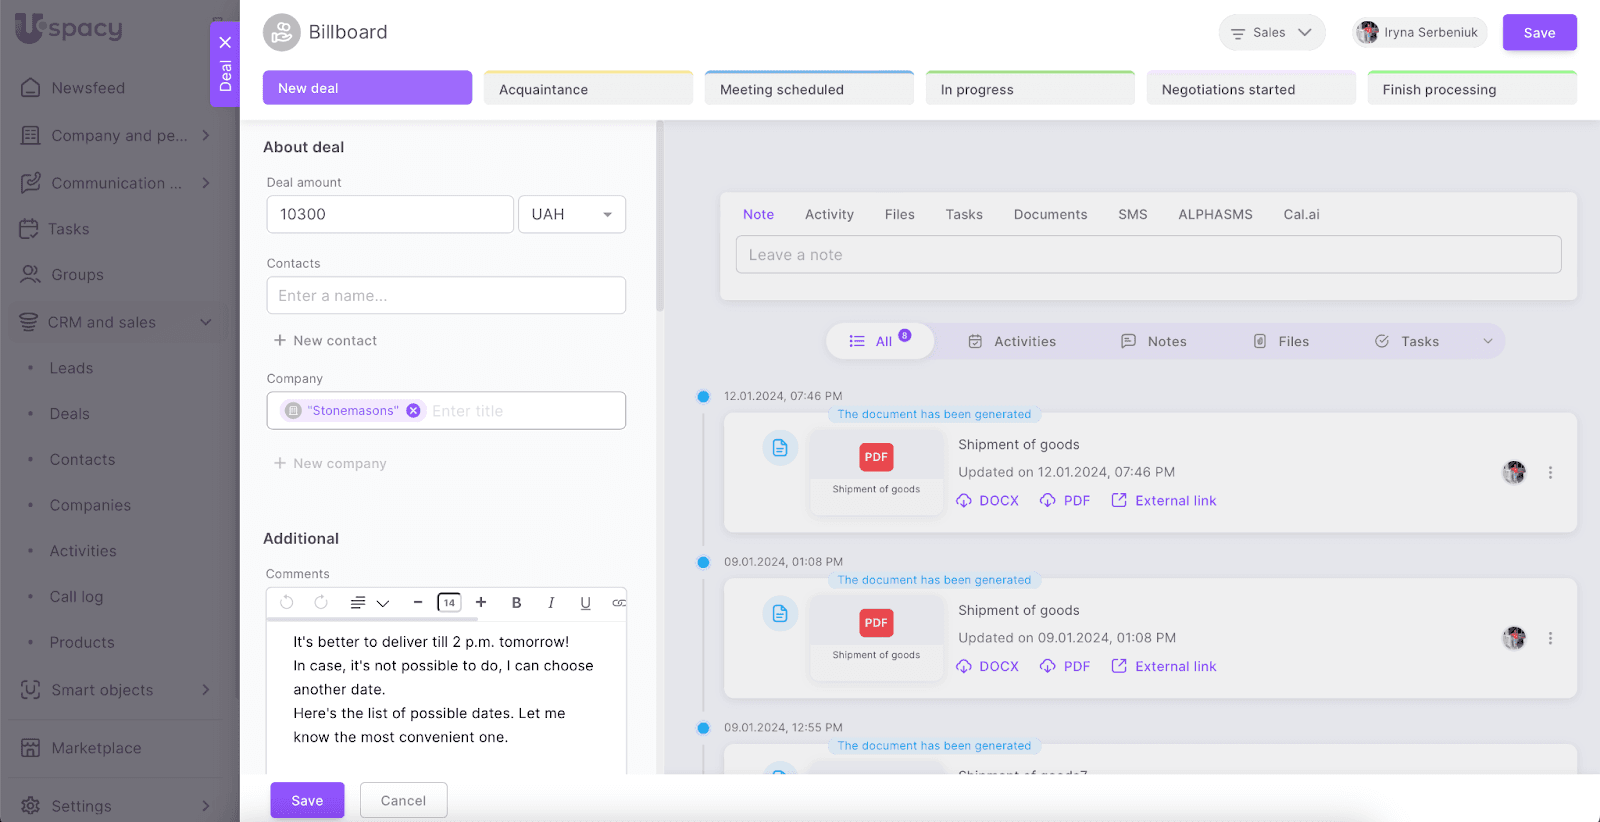The width and height of the screenshot is (1600, 822).
Task: Switch to the Documents tab
Action: [1050, 215]
